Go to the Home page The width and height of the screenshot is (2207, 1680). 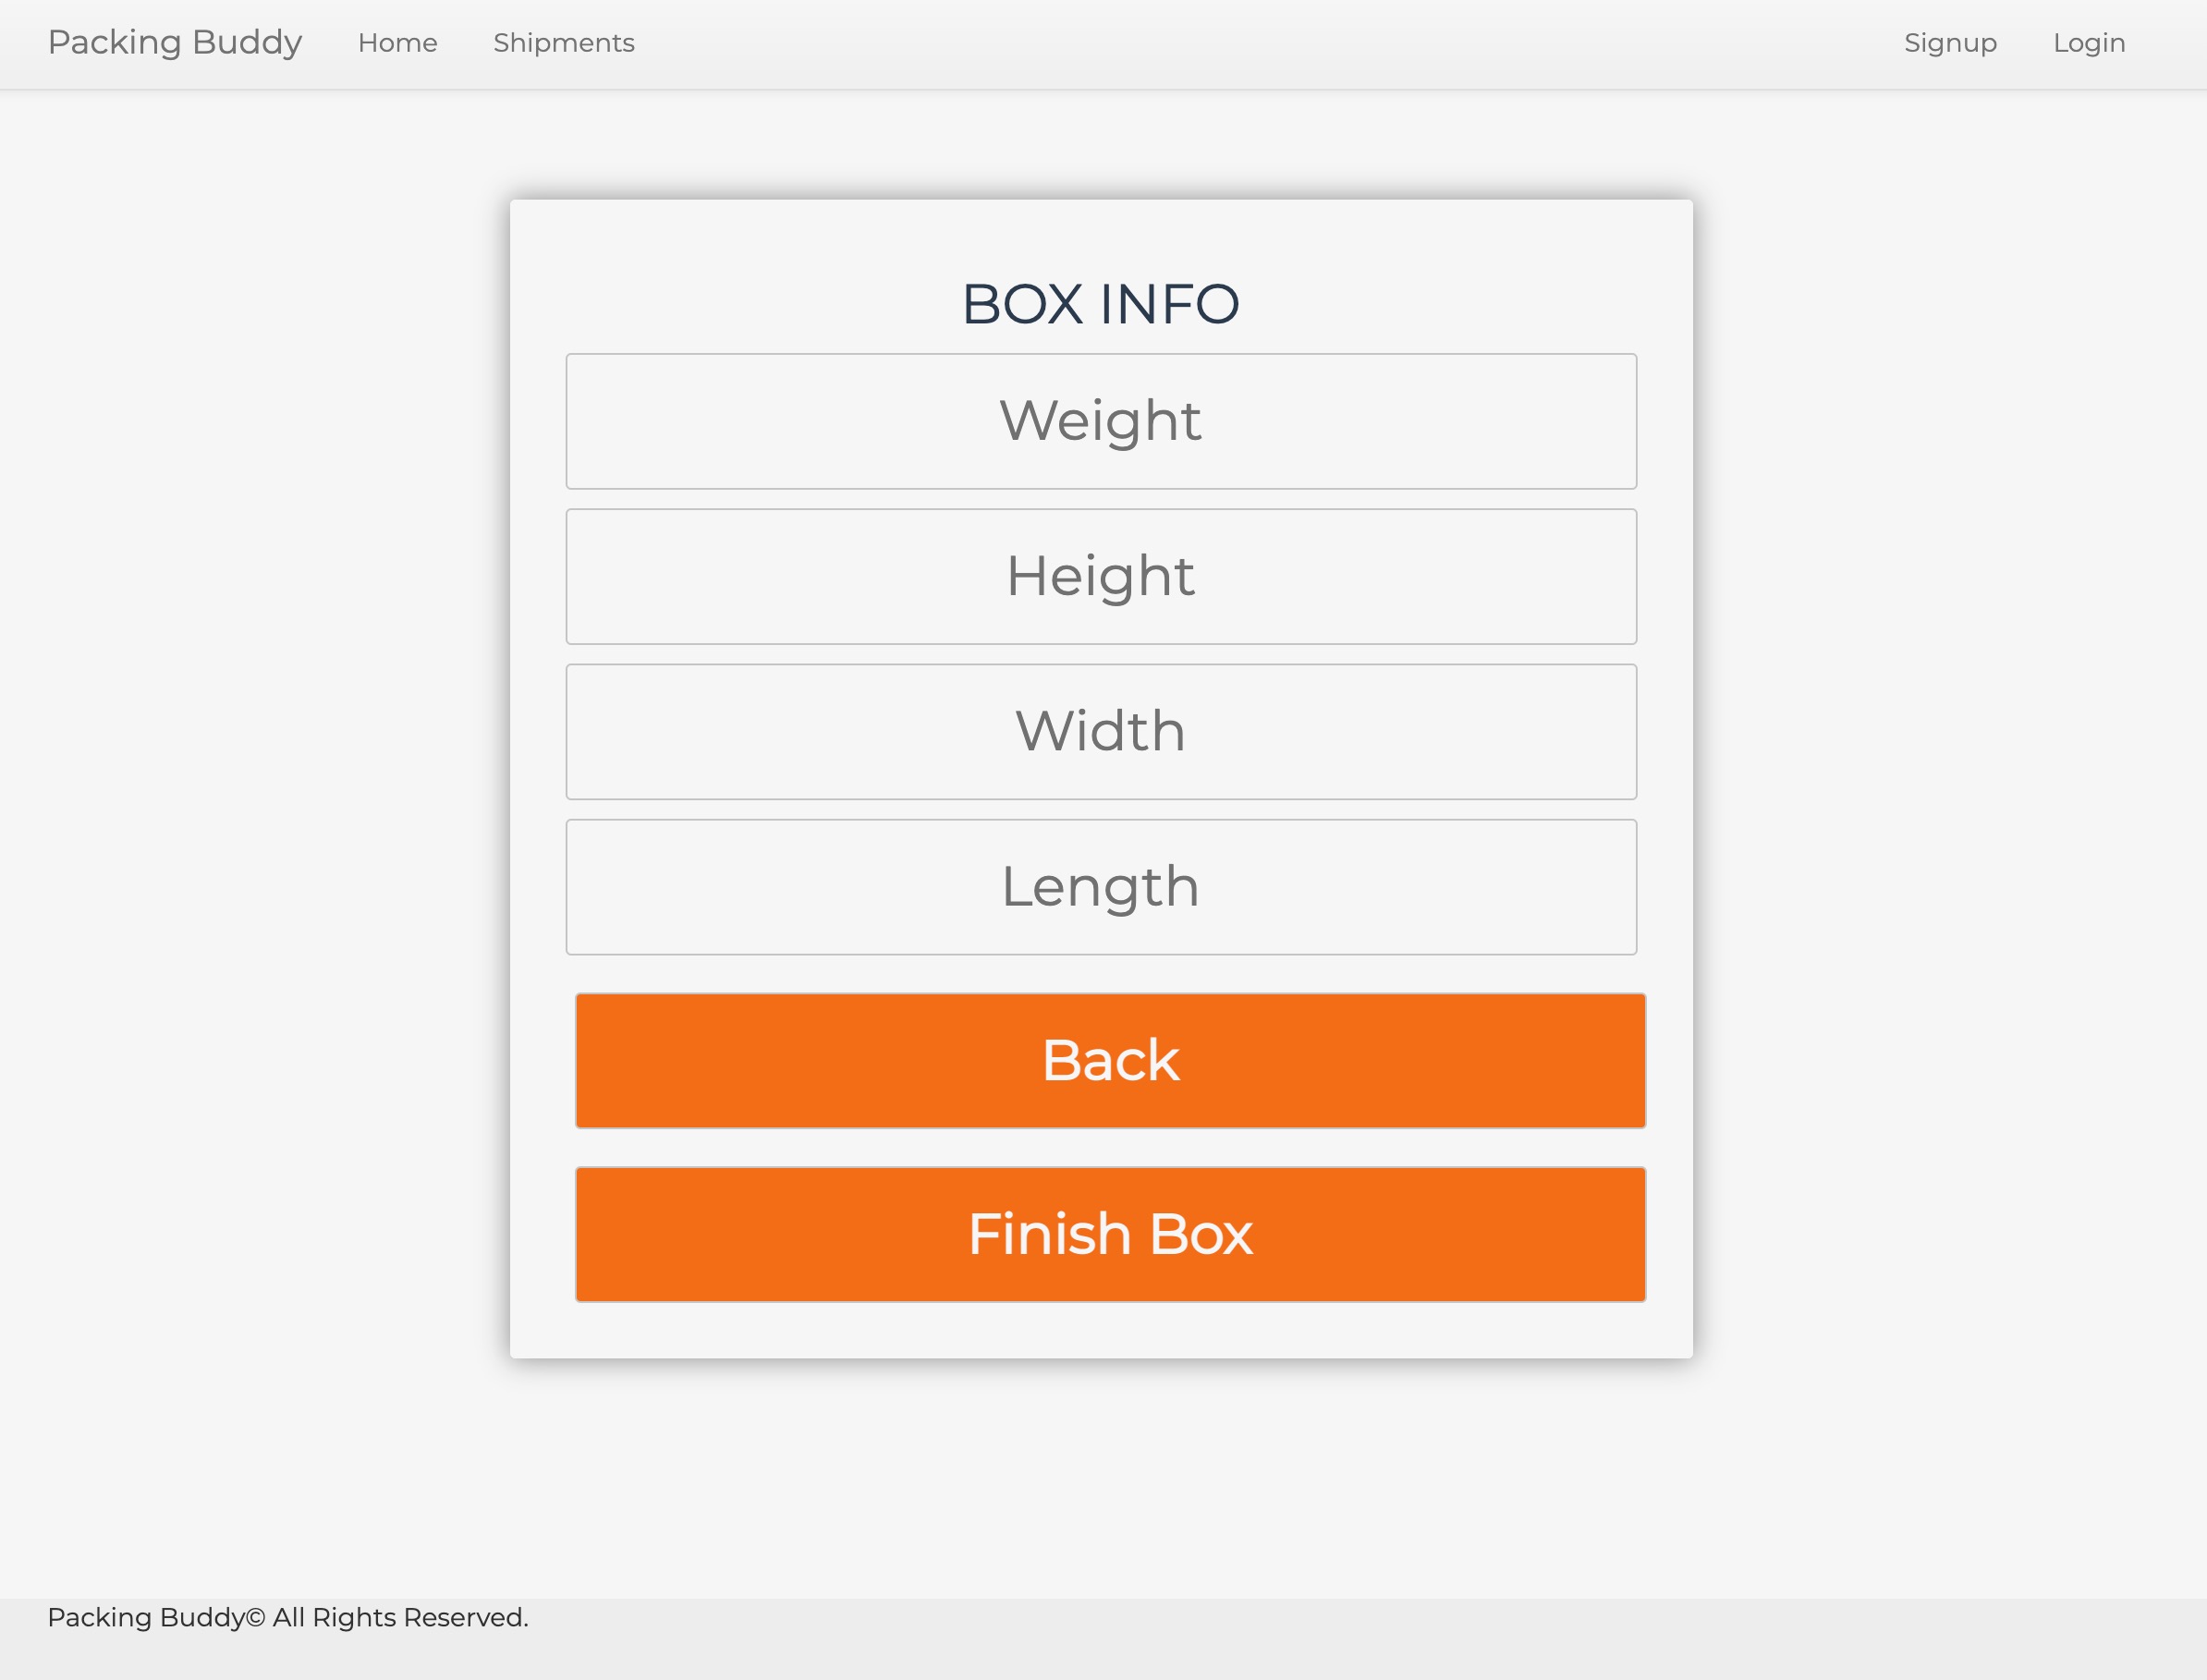(x=397, y=43)
